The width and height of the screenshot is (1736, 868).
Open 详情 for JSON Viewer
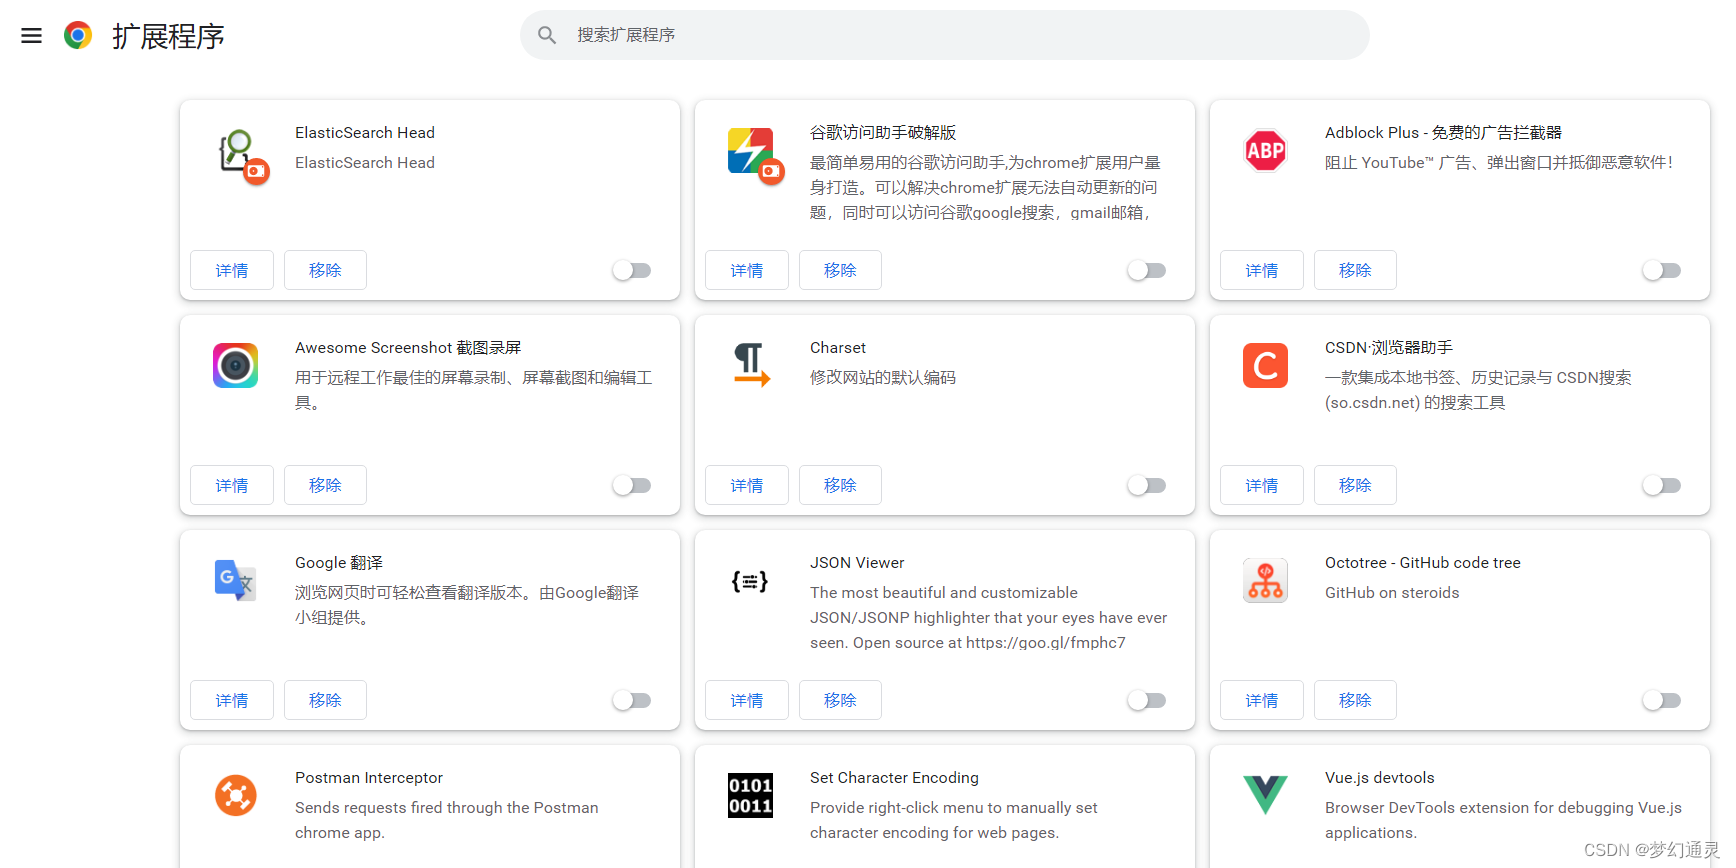(747, 700)
